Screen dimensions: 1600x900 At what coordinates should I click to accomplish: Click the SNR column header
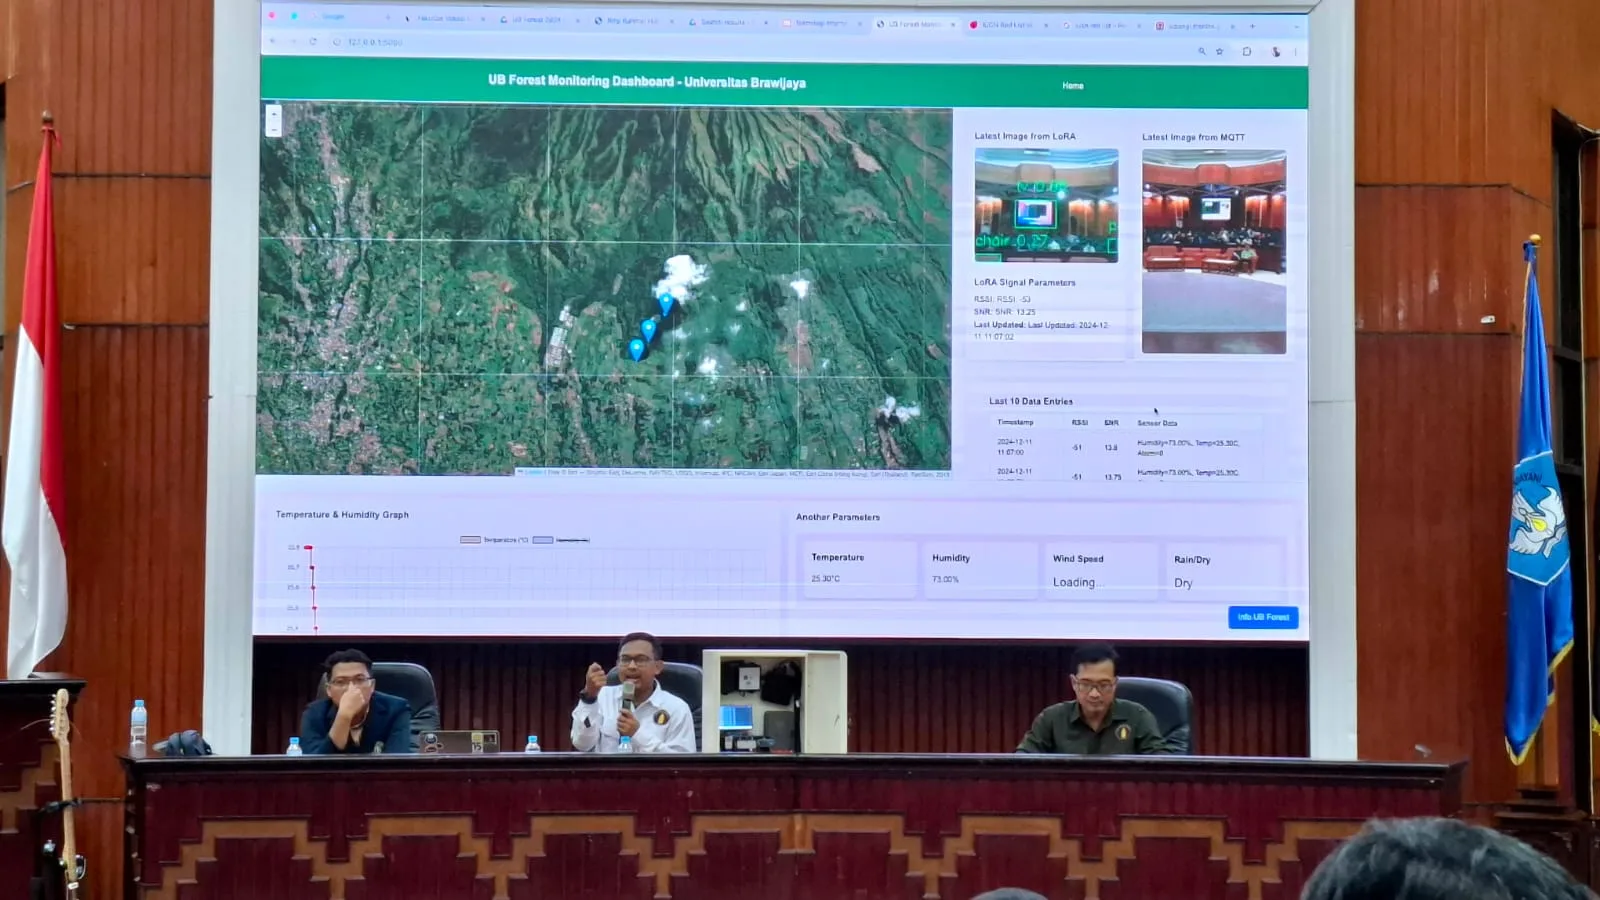[1111, 423]
